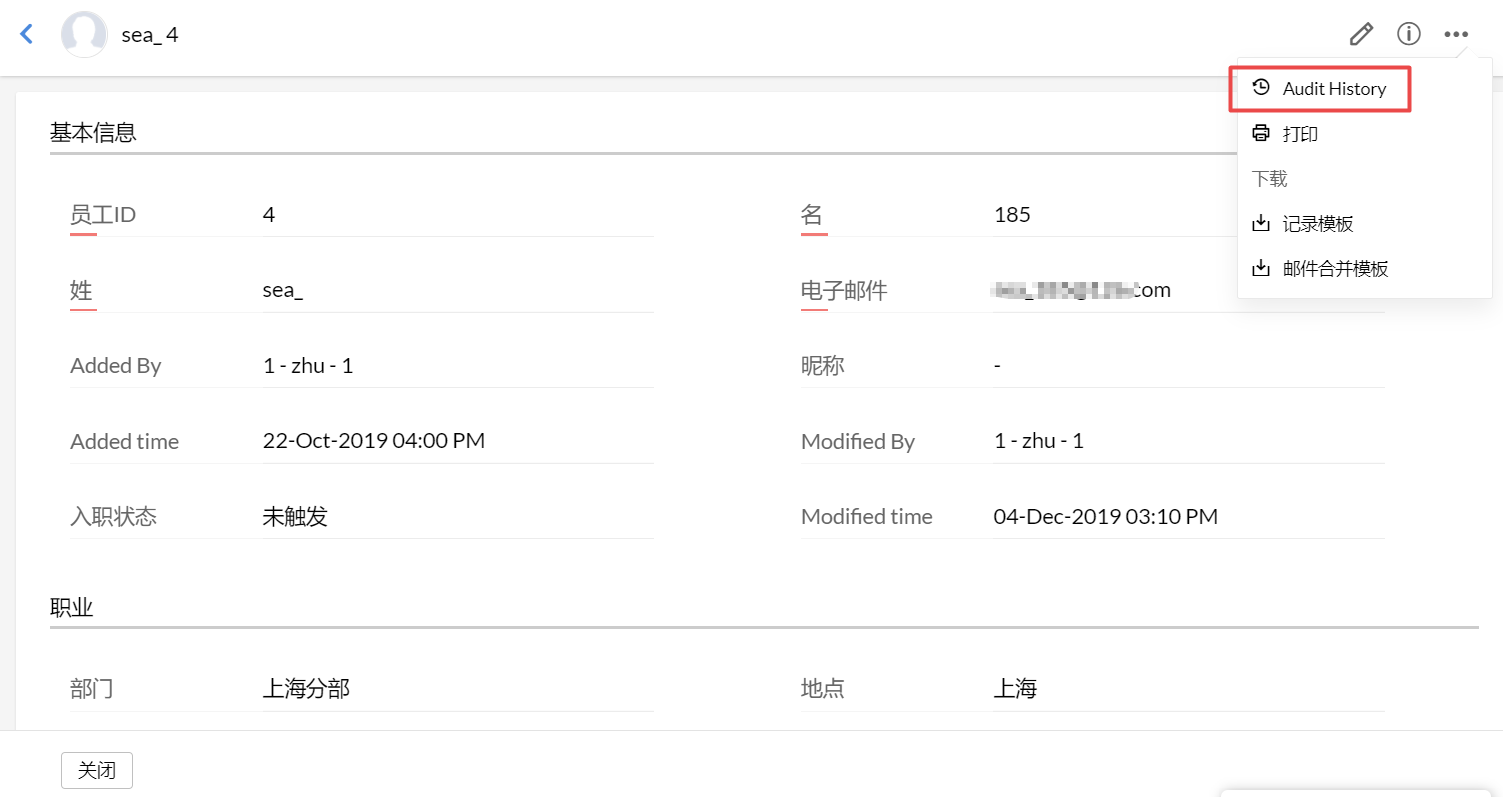Click the 名 field value 185

click(1012, 214)
